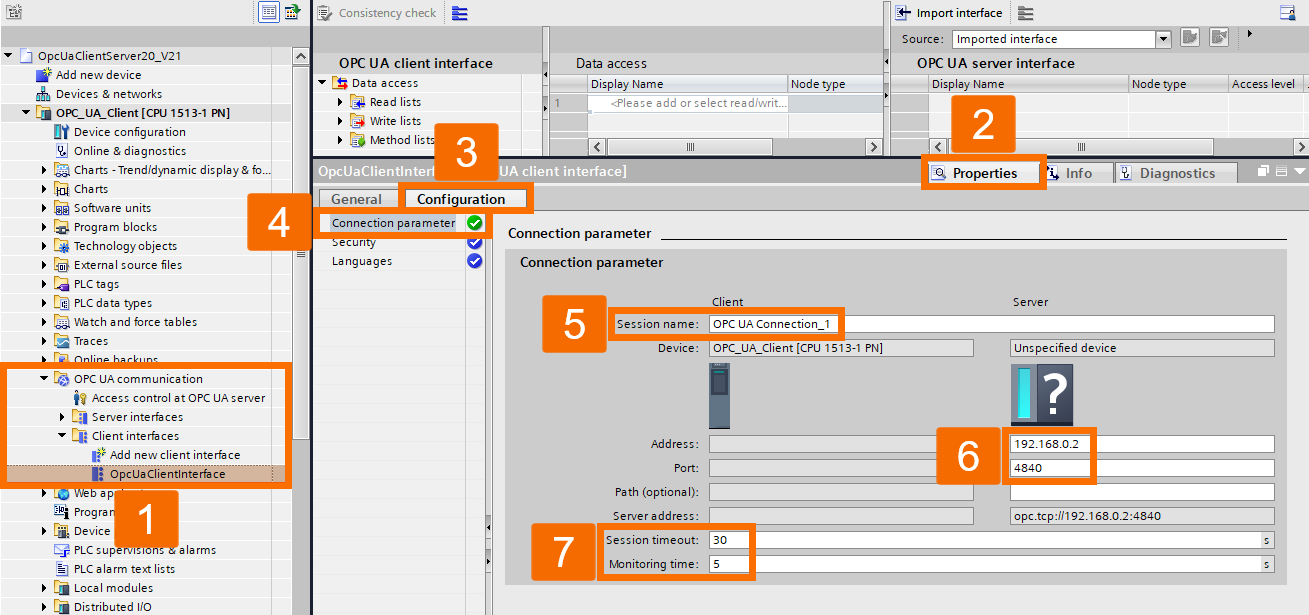The image size is (1309, 615).
Task: Expand the PLC tags folder
Action: [45, 284]
